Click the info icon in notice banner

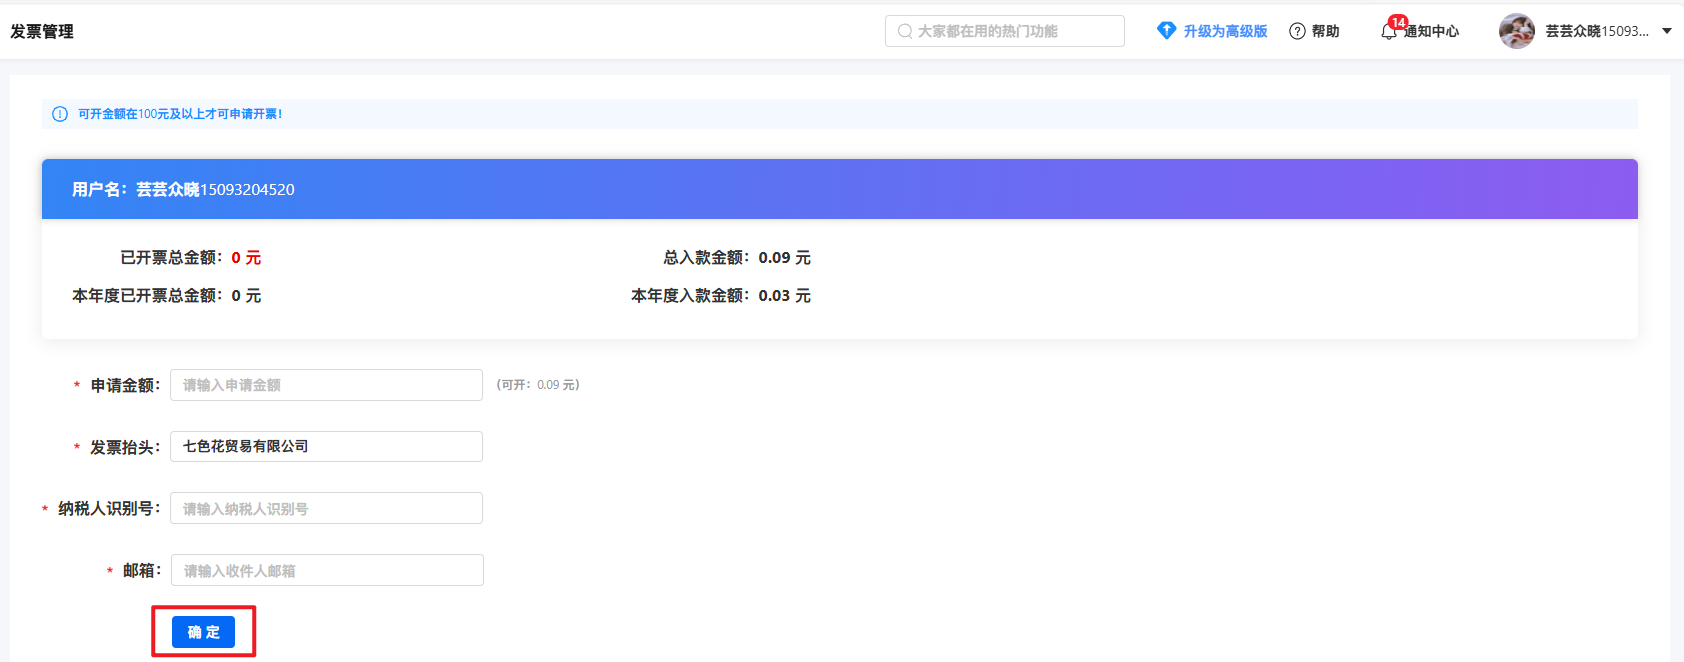pyautogui.click(x=60, y=114)
